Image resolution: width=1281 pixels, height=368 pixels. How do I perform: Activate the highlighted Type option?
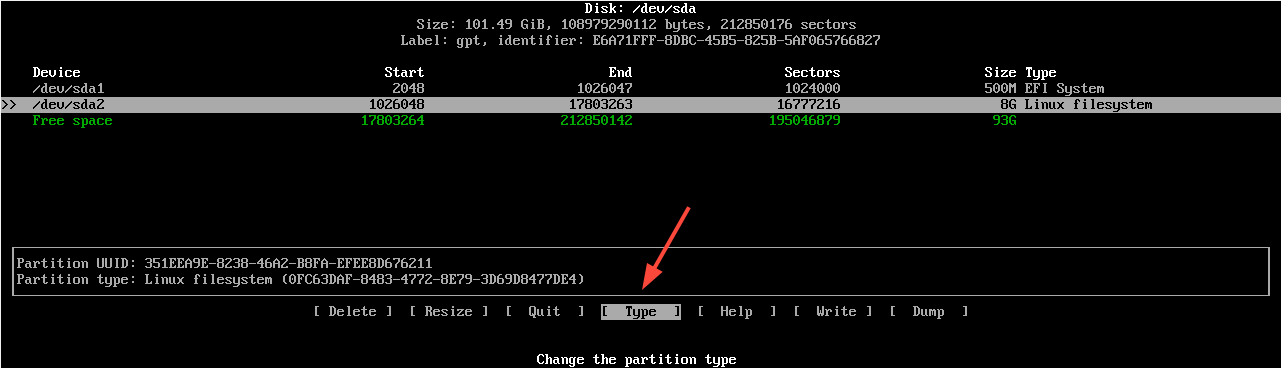[641, 312]
